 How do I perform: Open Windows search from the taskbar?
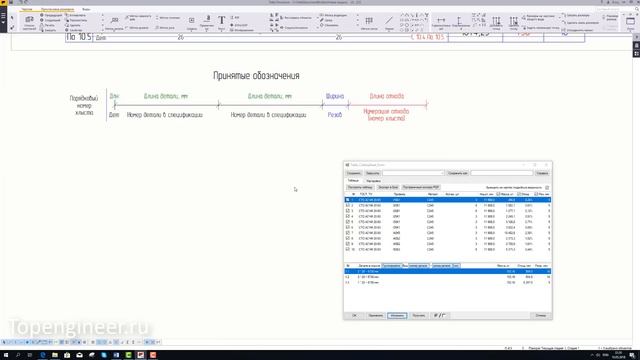pyautogui.click(x=18, y=355)
